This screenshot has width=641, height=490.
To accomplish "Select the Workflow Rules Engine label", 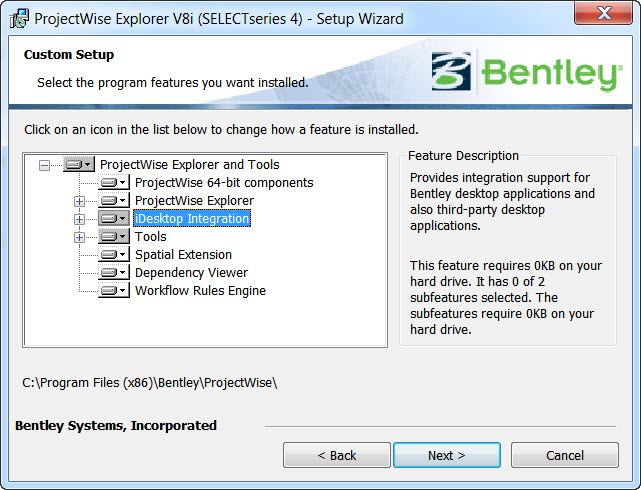I will 200,291.
